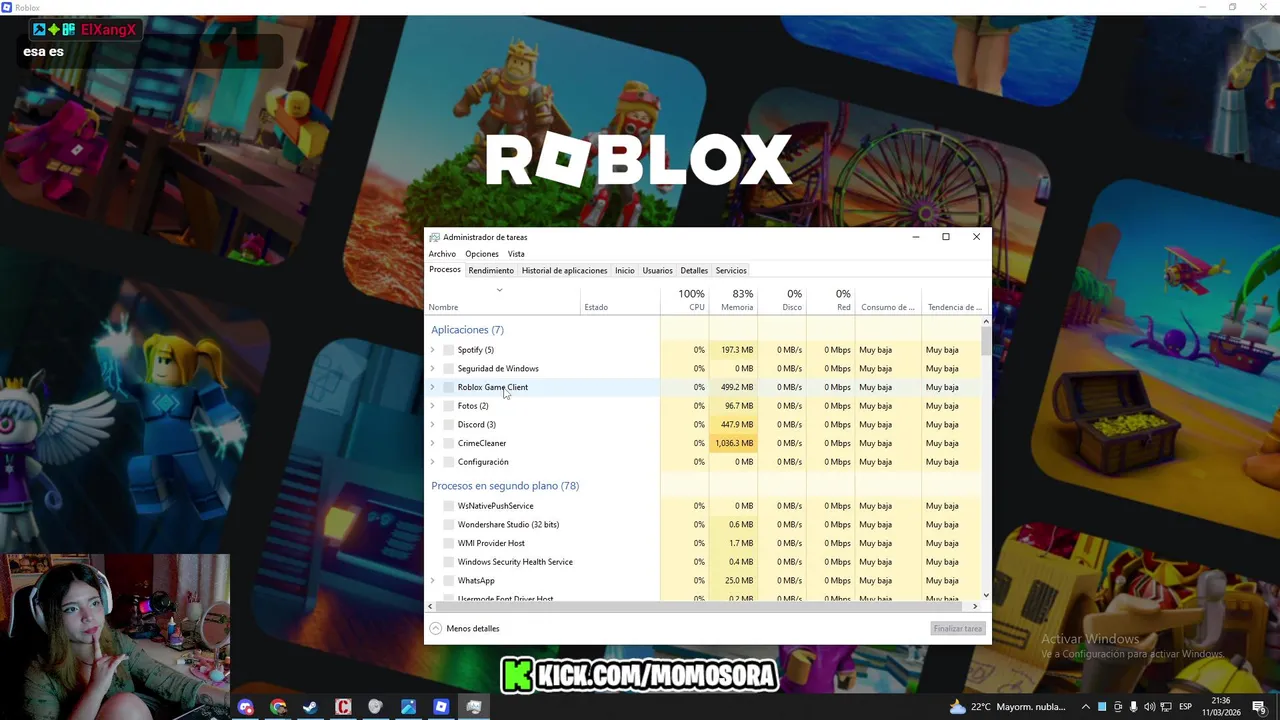Click the Aplicaciones (7) group header
The height and width of the screenshot is (720, 1280).
467,330
